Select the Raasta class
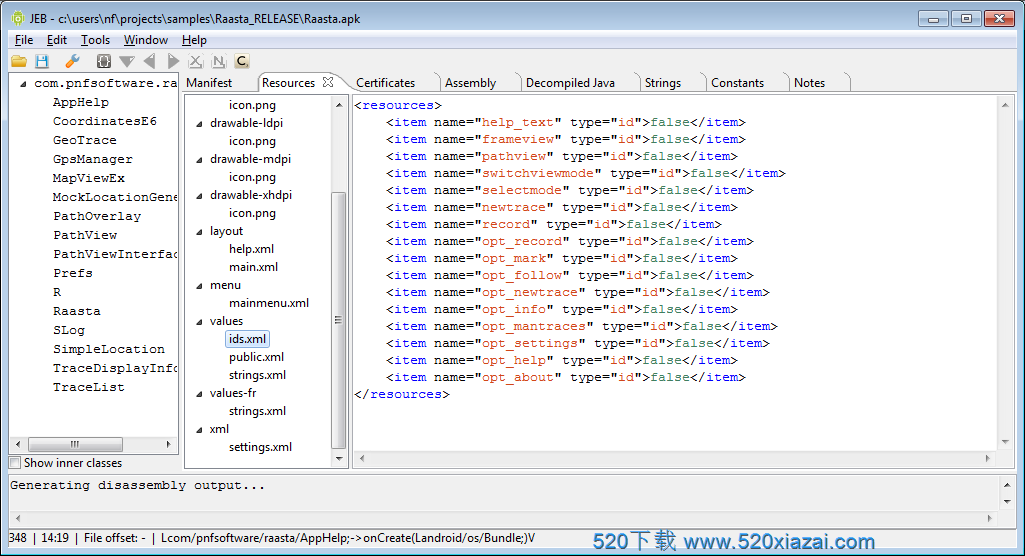The image size is (1025, 556). [x=77, y=310]
